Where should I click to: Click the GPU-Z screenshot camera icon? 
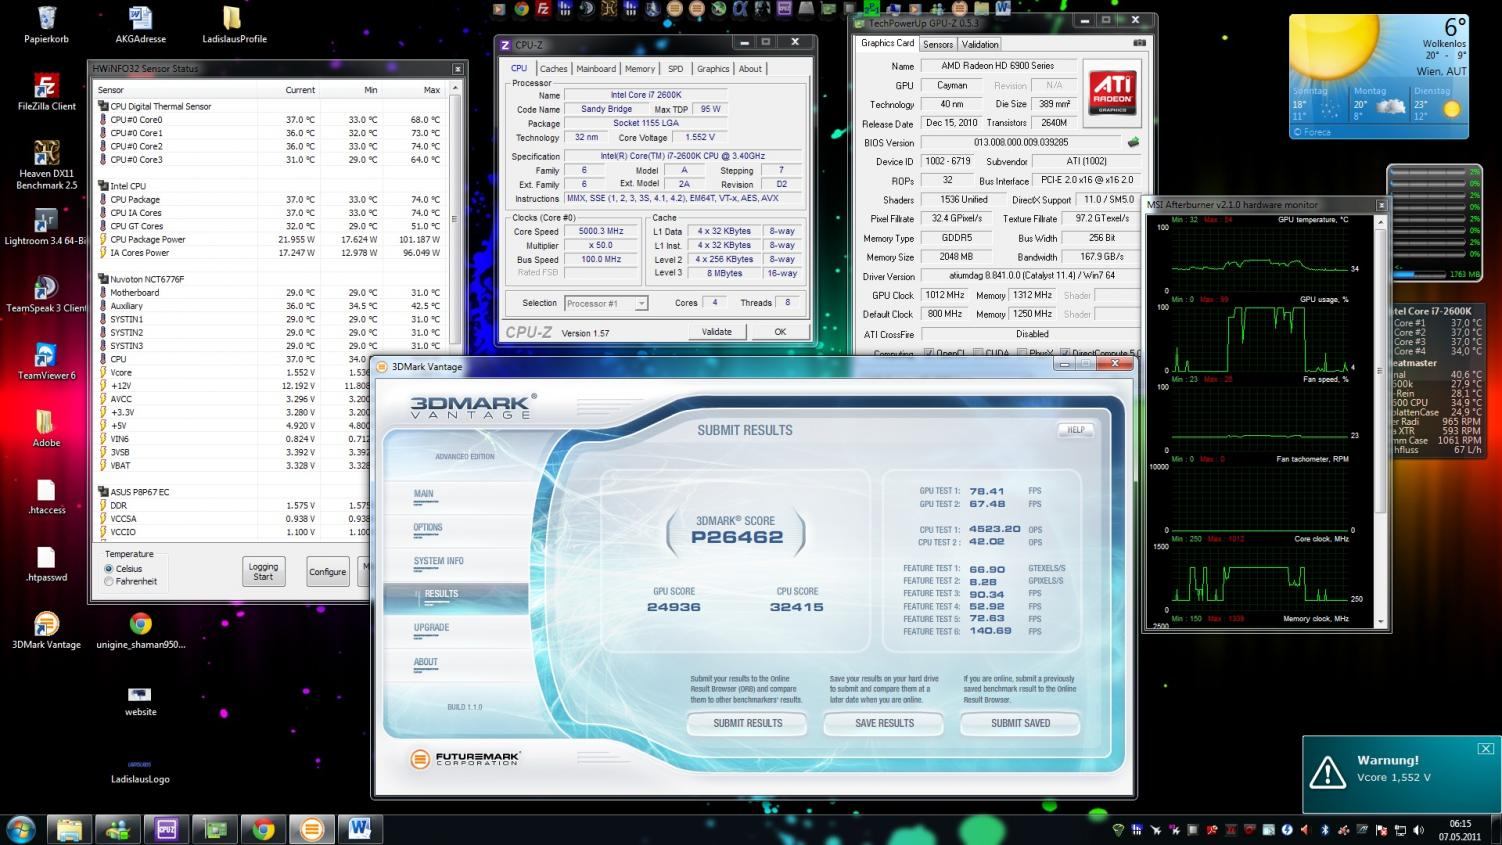(1139, 44)
